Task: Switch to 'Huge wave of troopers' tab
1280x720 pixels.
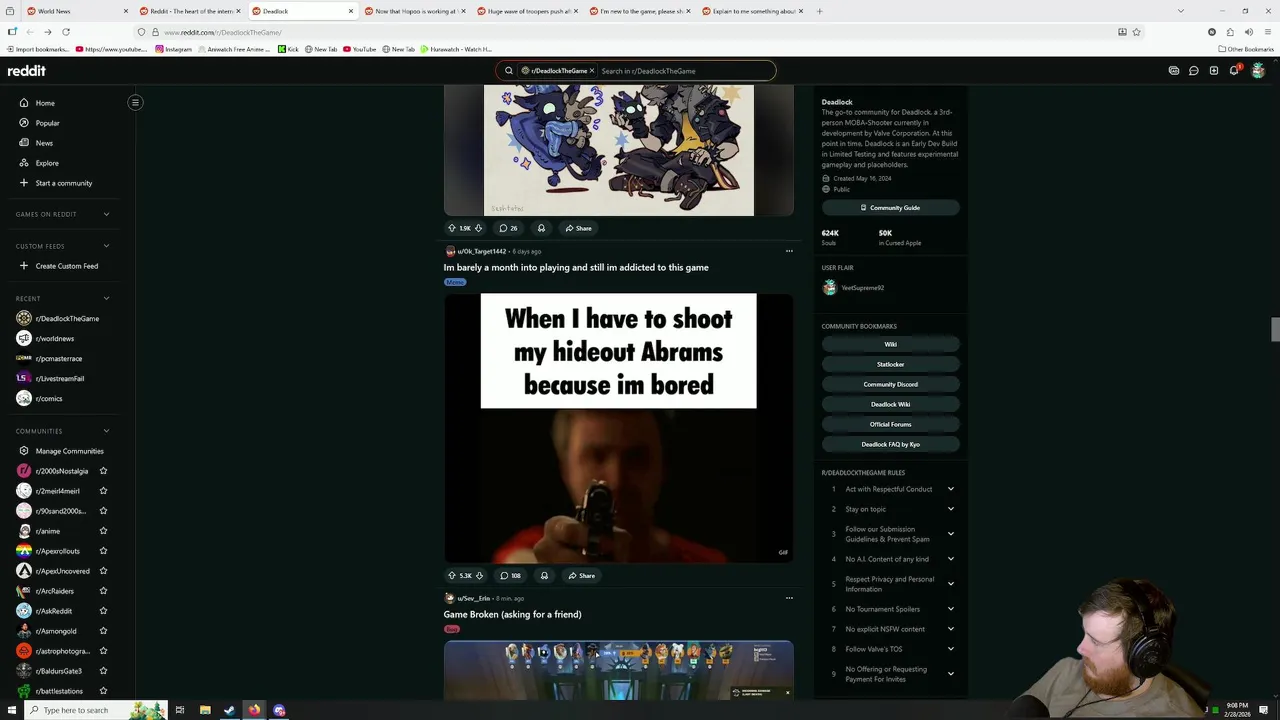Action: (x=527, y=11)
